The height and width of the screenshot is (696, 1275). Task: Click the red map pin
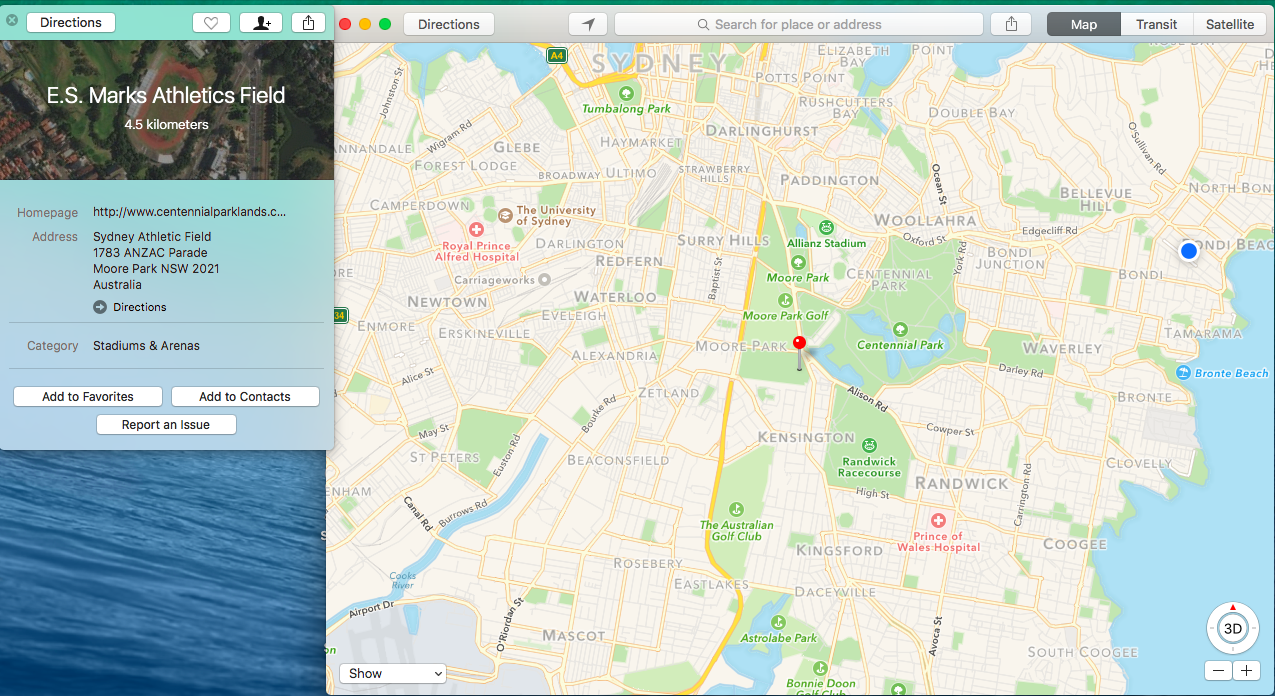click(799, 343)
